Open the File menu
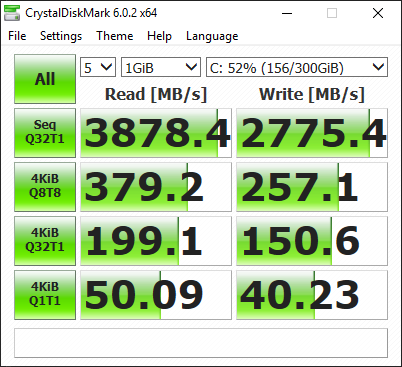Screen dimensions: 402x367 tap(17, 36)
